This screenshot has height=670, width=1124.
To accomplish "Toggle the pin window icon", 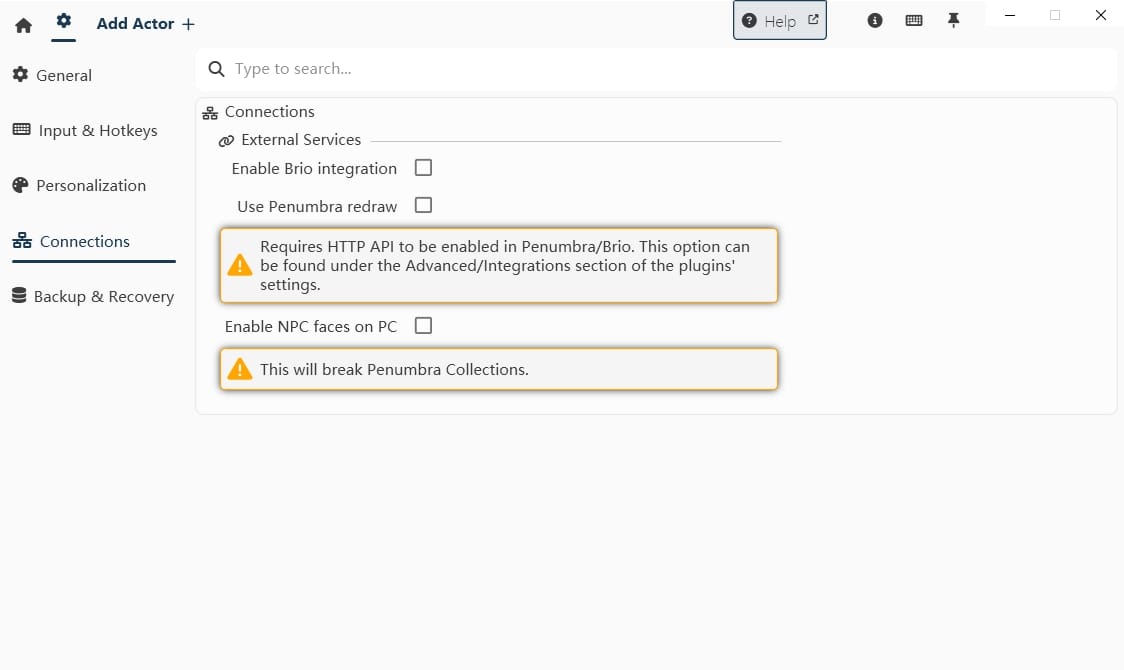I will coord(953,20).
